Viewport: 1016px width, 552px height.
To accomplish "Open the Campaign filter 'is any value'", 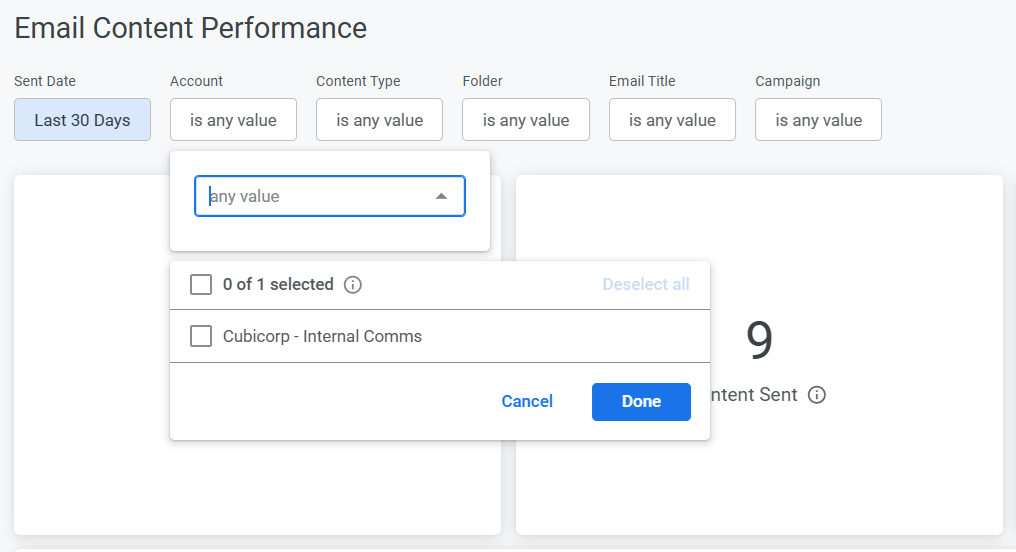I will click(818, 120).
